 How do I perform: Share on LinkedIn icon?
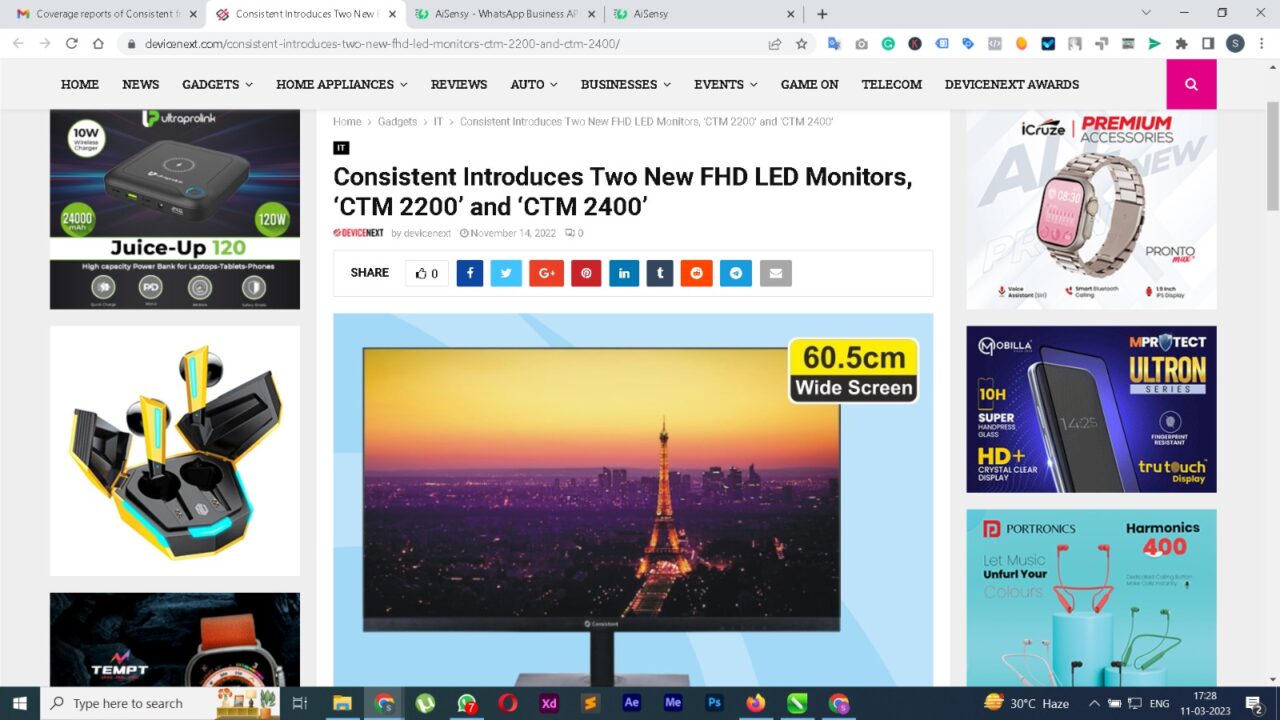[624, 273]
